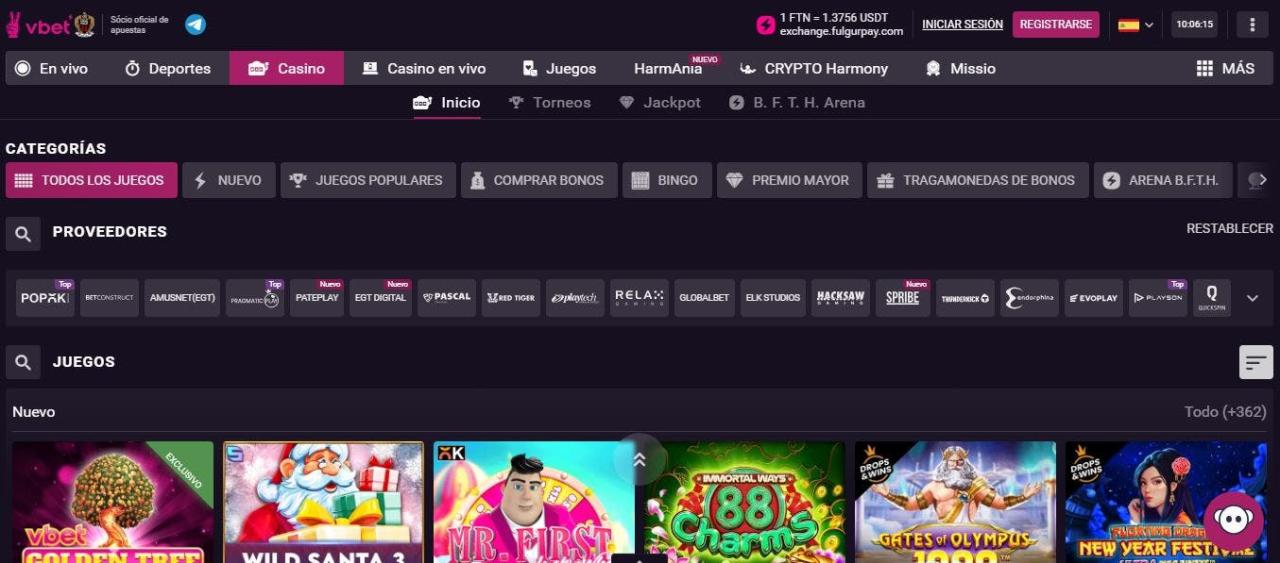The height and width of the screenshot is (563, 1280).
Task: Filter by Endorphina provider
Action: (1029, 298)
